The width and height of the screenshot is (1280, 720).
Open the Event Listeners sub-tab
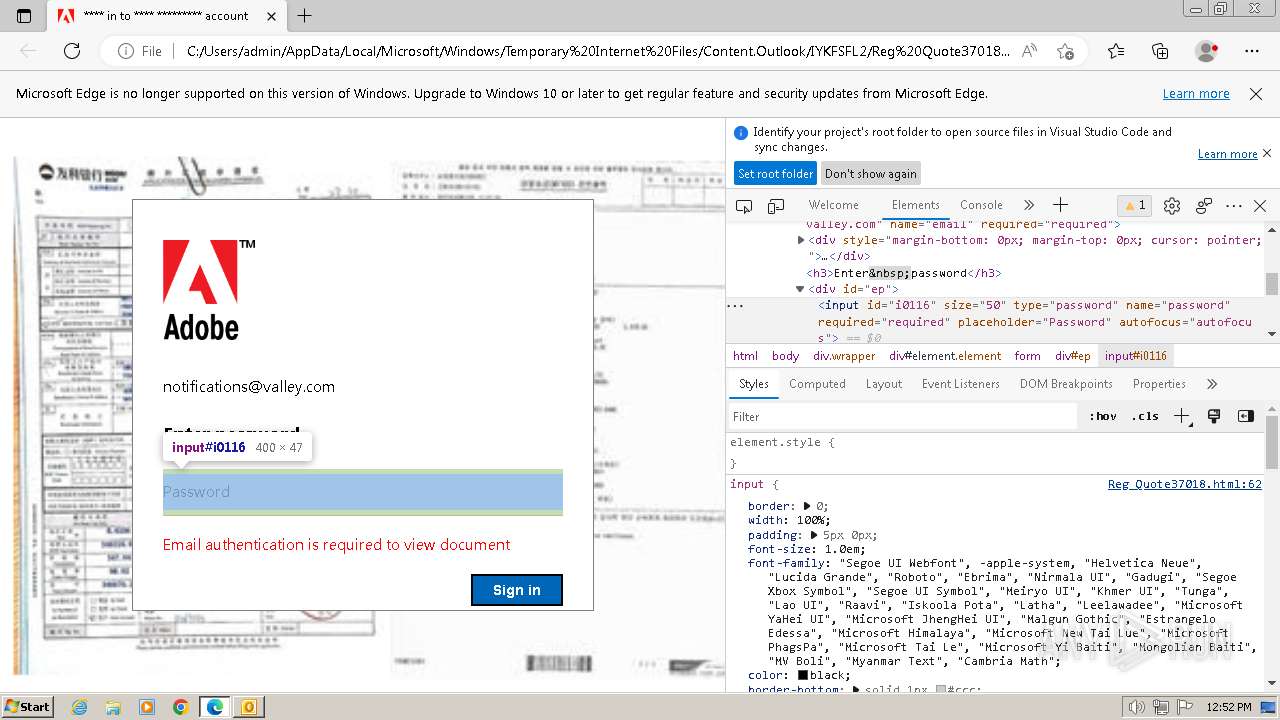point(961,384)
